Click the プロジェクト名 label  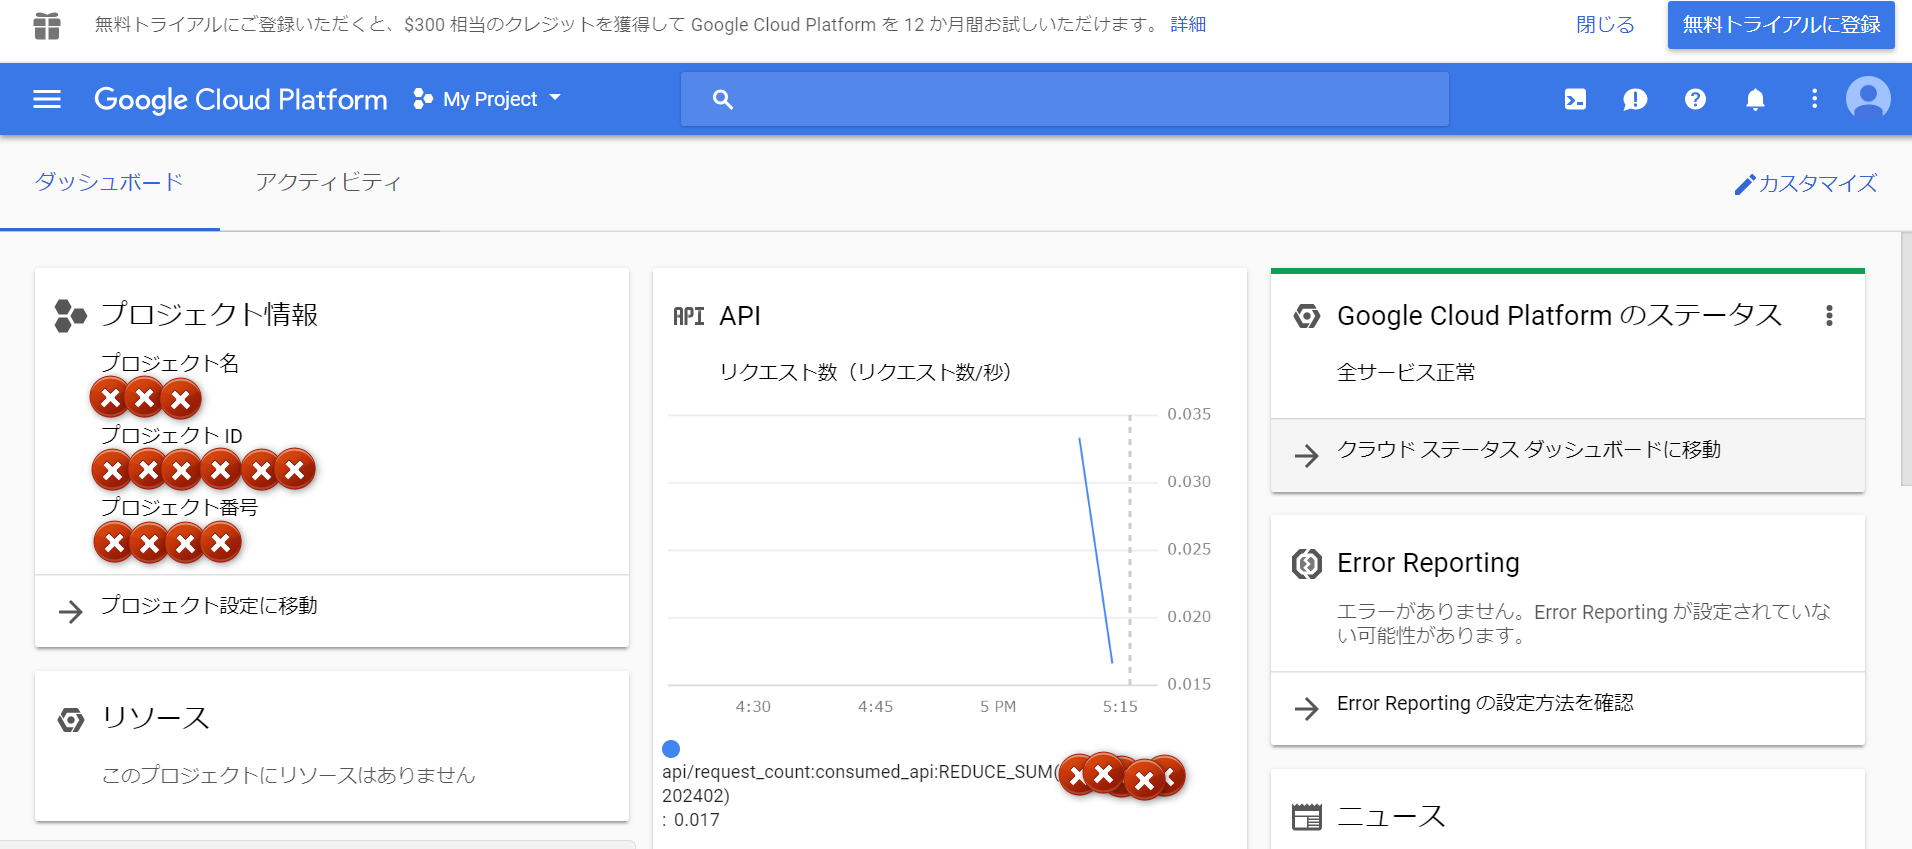170,363
